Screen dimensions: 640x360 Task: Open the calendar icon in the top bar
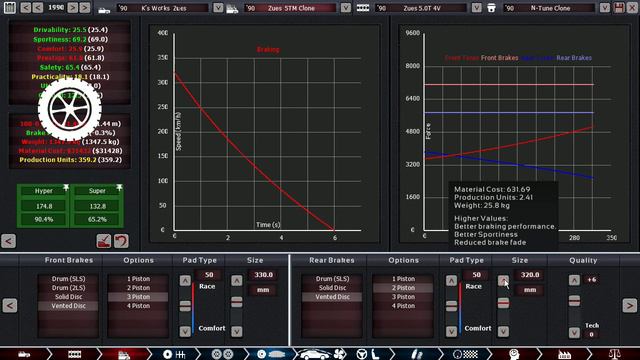click(9, 7)
